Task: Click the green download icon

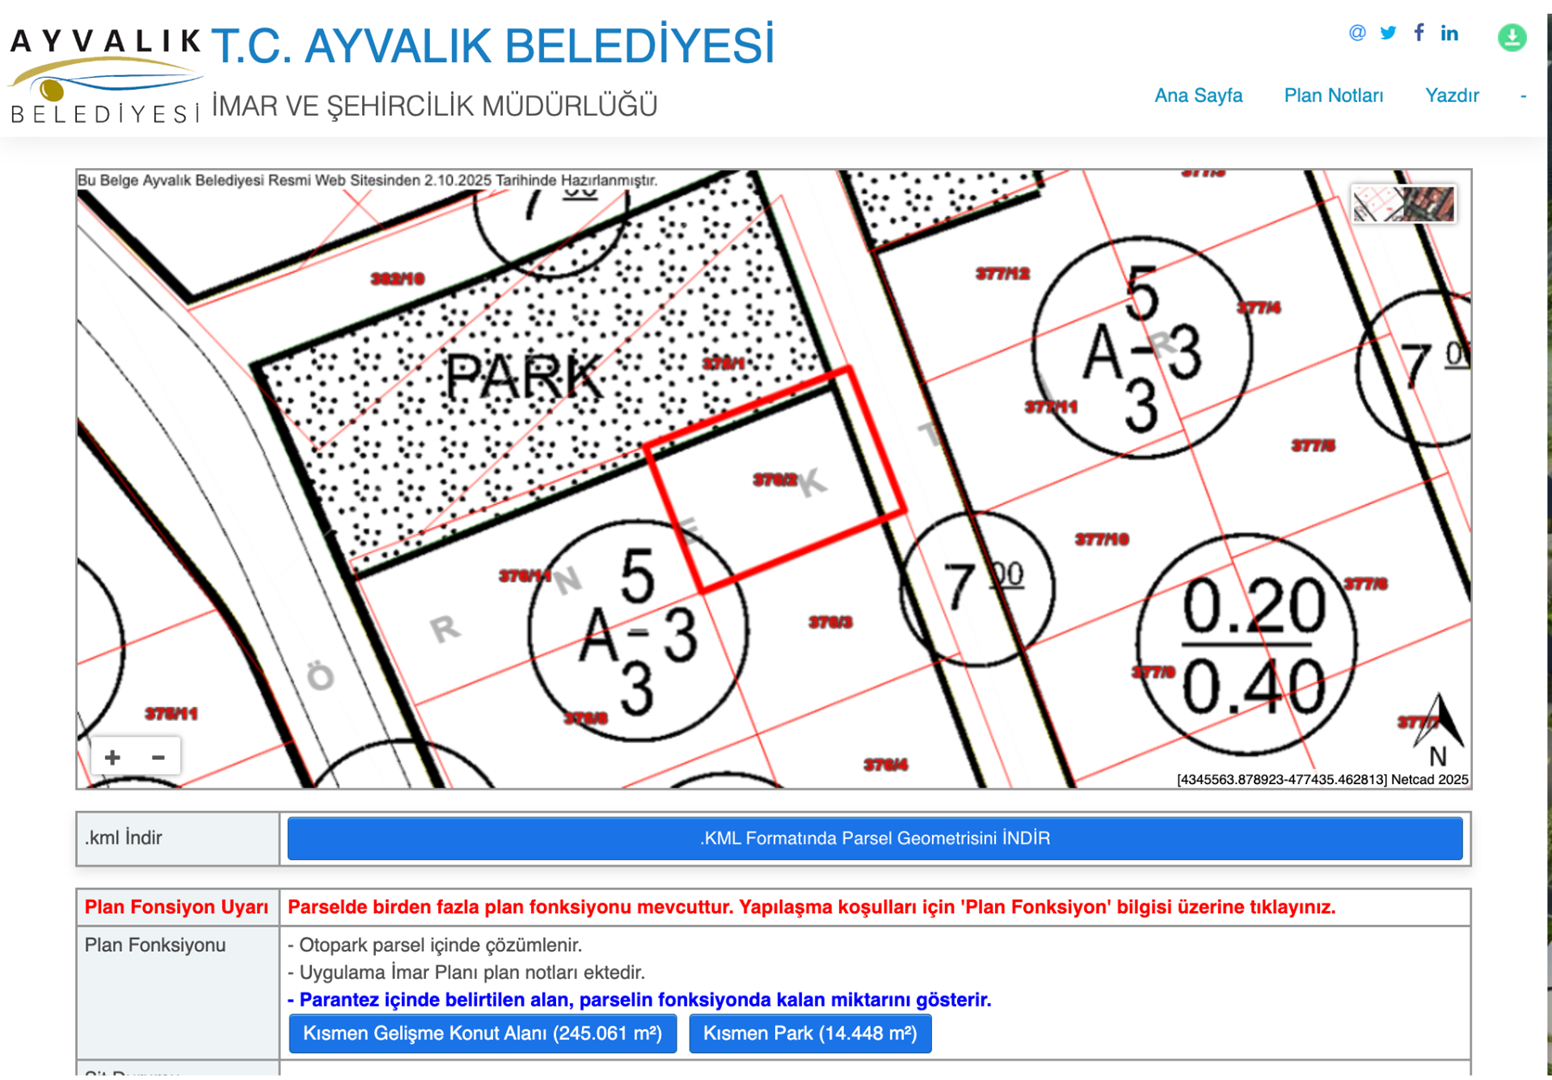Action: tap(1512, 38)
